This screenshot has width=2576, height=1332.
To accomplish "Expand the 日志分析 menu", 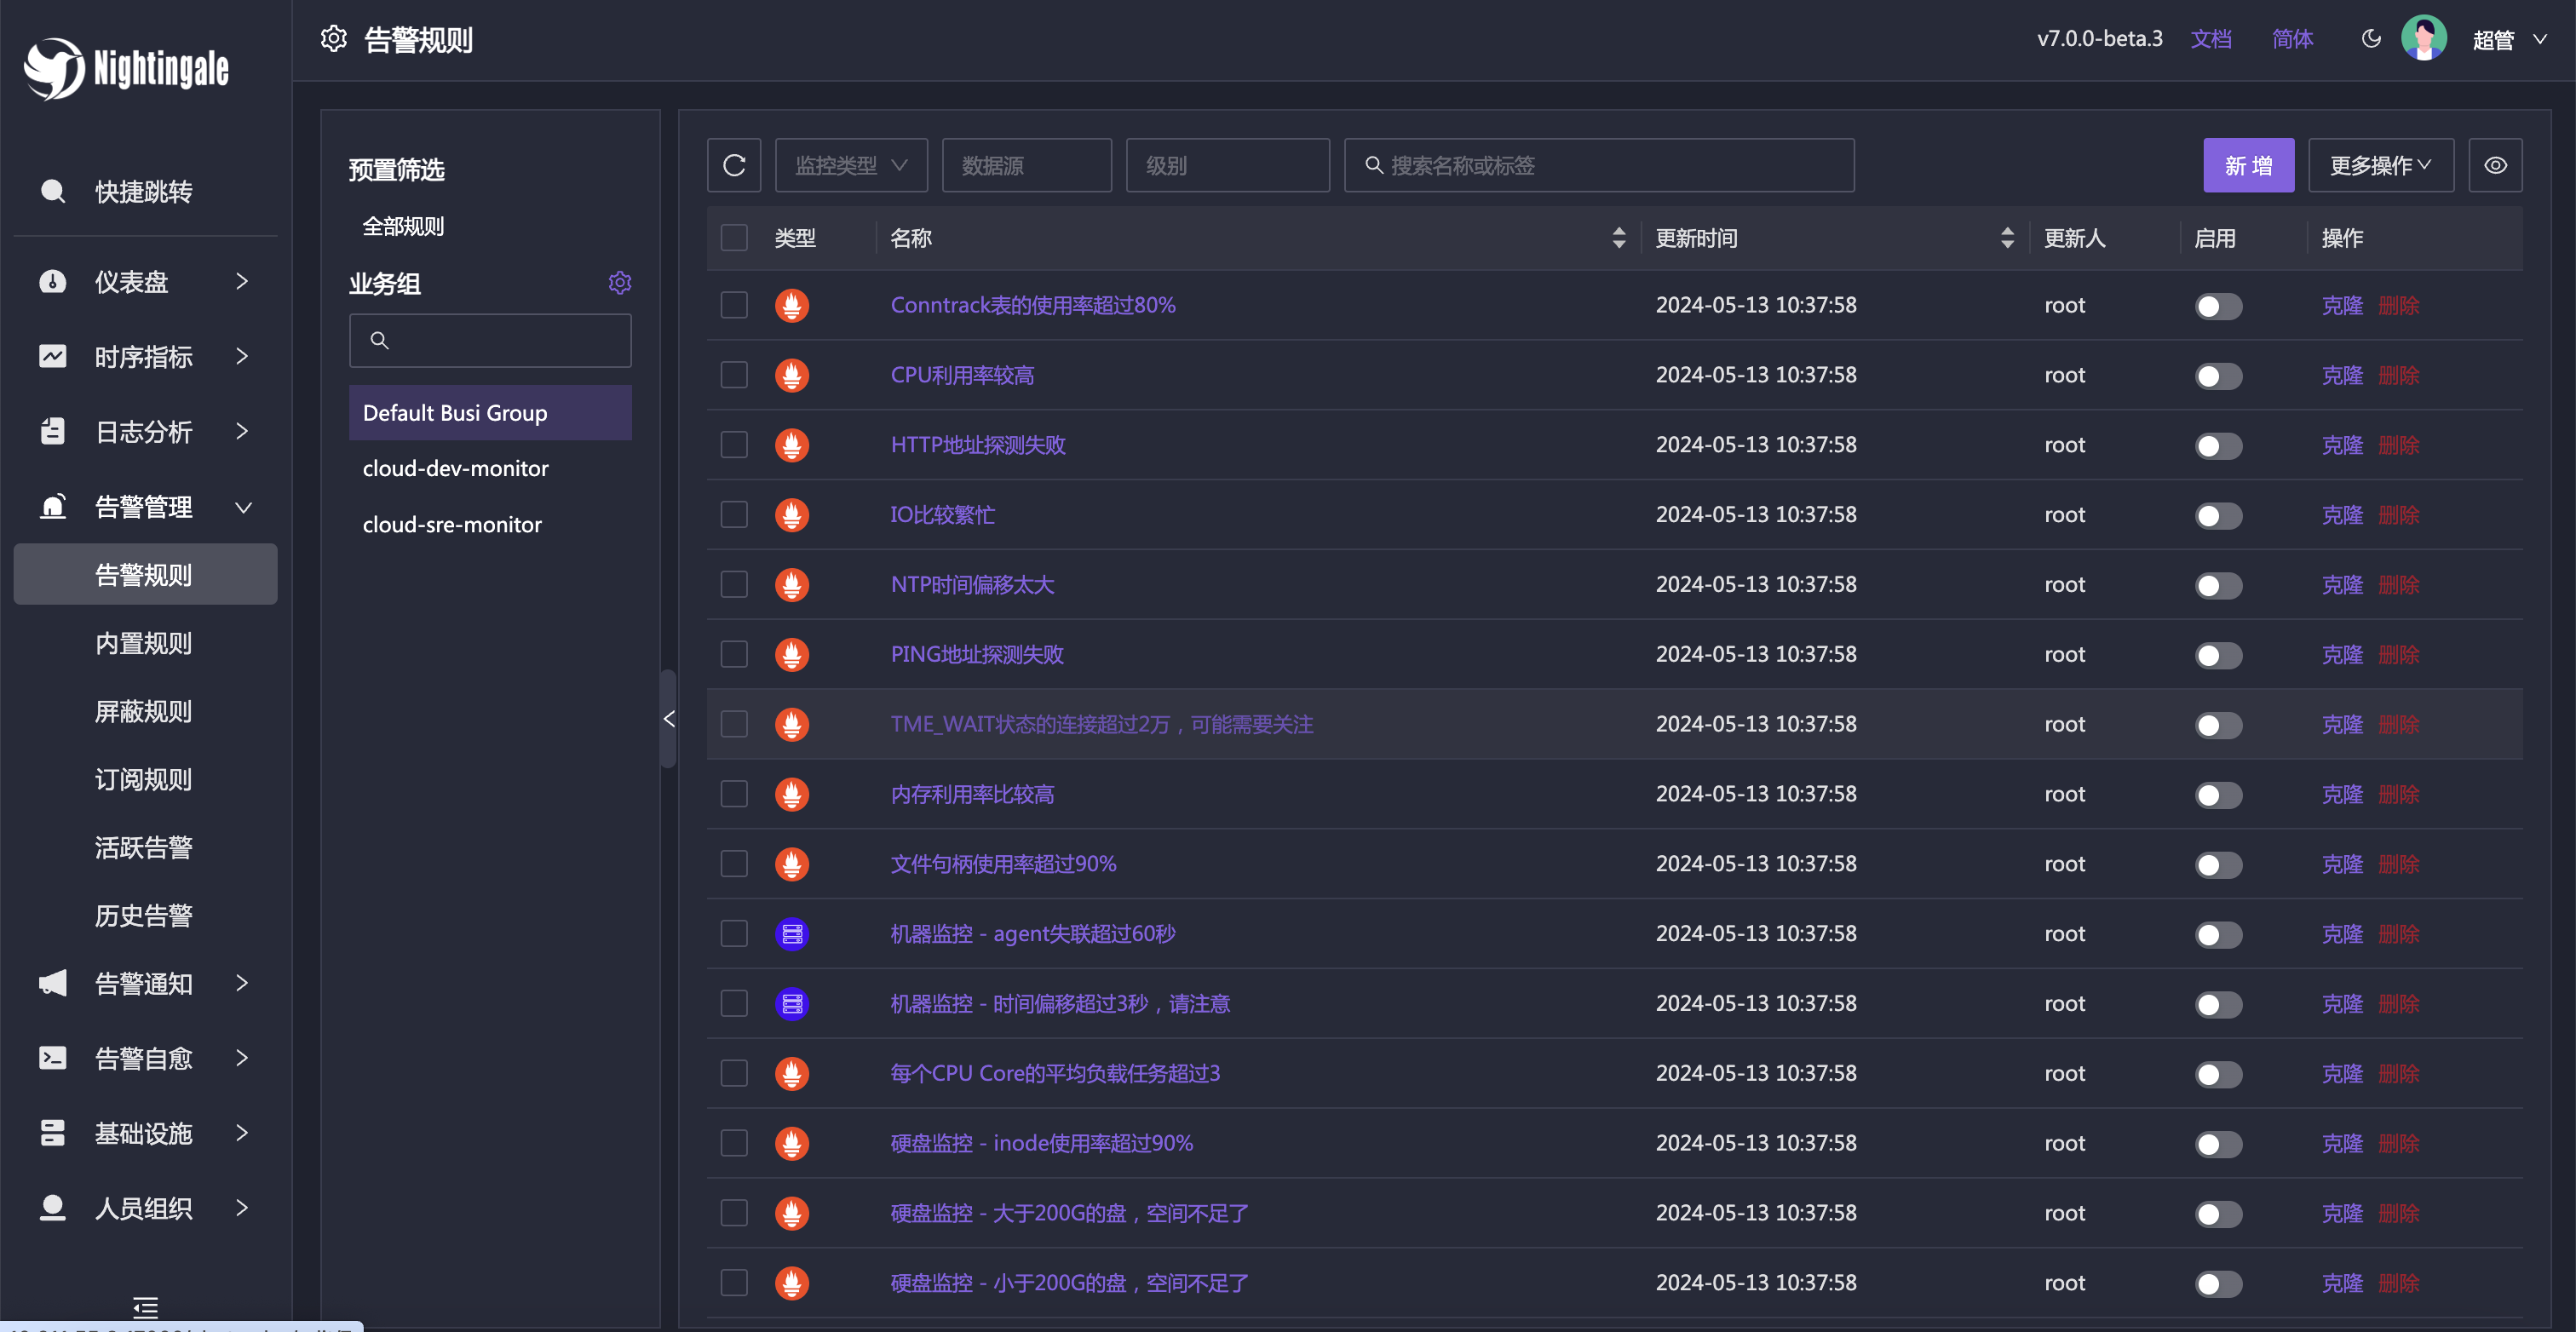I will click(146, 431).
